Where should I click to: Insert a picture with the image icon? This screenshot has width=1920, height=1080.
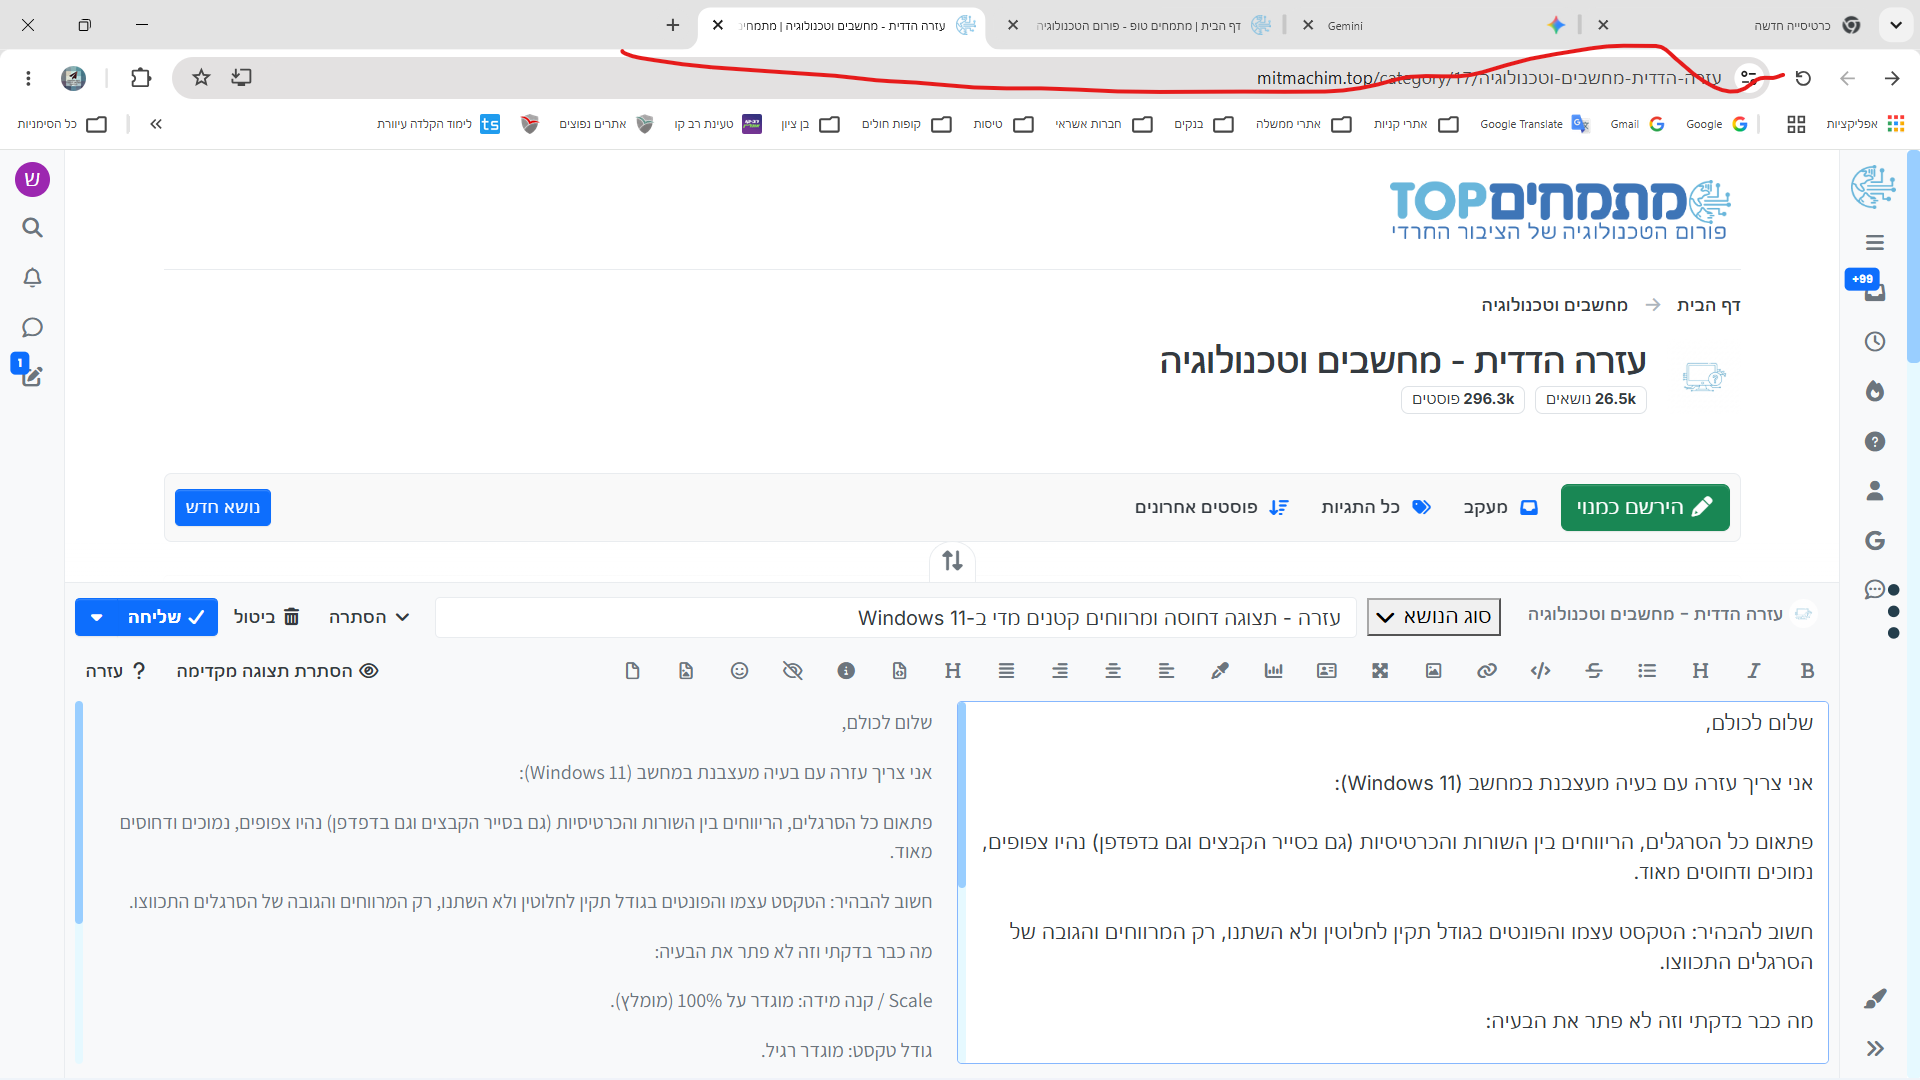(1433, 671)
